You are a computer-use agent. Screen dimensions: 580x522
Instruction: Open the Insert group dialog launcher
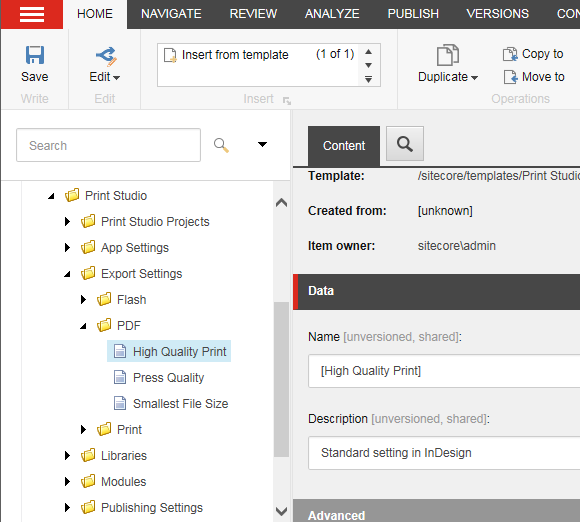[287, 100]
